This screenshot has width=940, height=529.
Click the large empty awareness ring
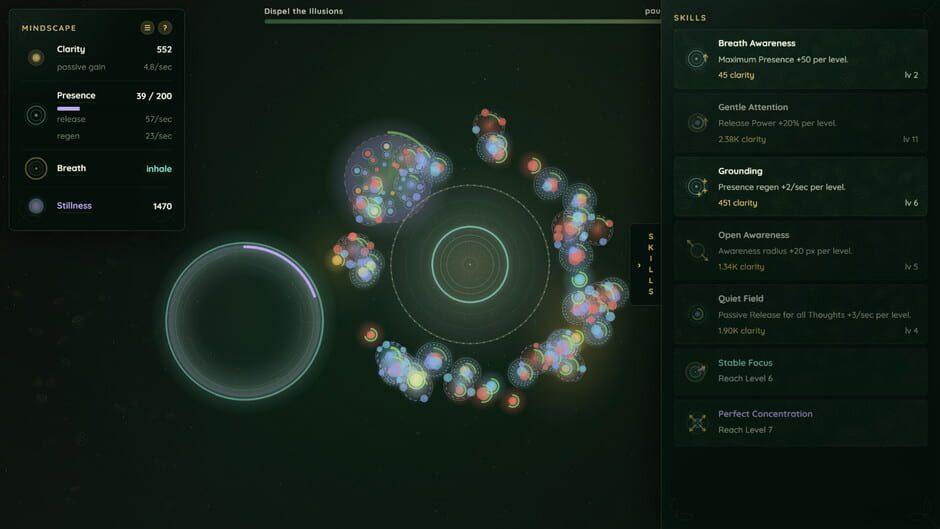coord(245,321)
